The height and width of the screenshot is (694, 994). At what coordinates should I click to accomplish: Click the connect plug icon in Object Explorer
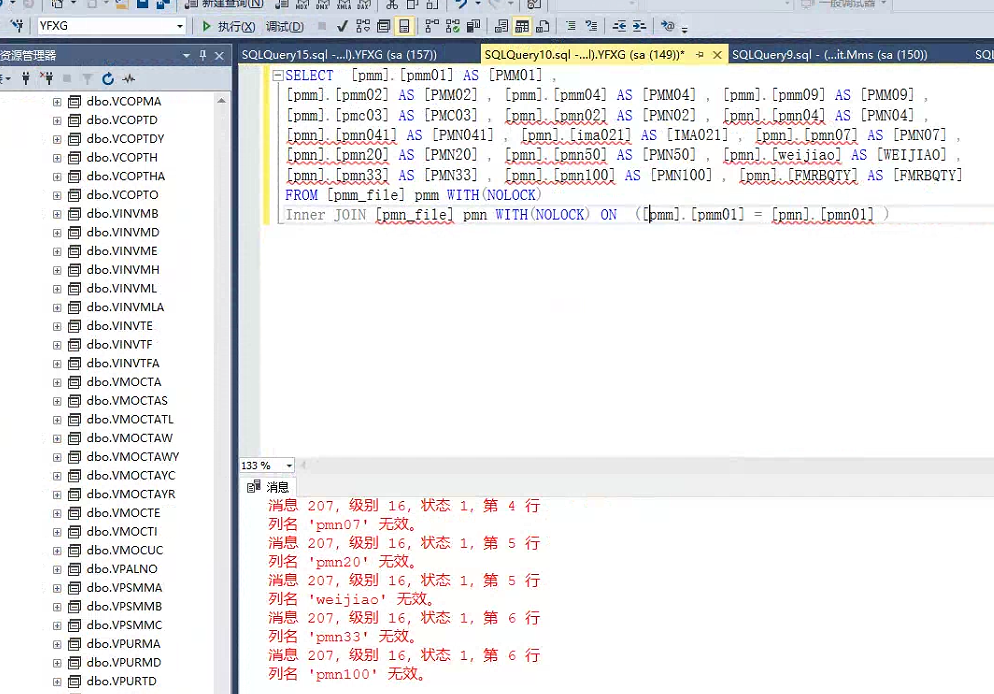click(x=26, y=78)
